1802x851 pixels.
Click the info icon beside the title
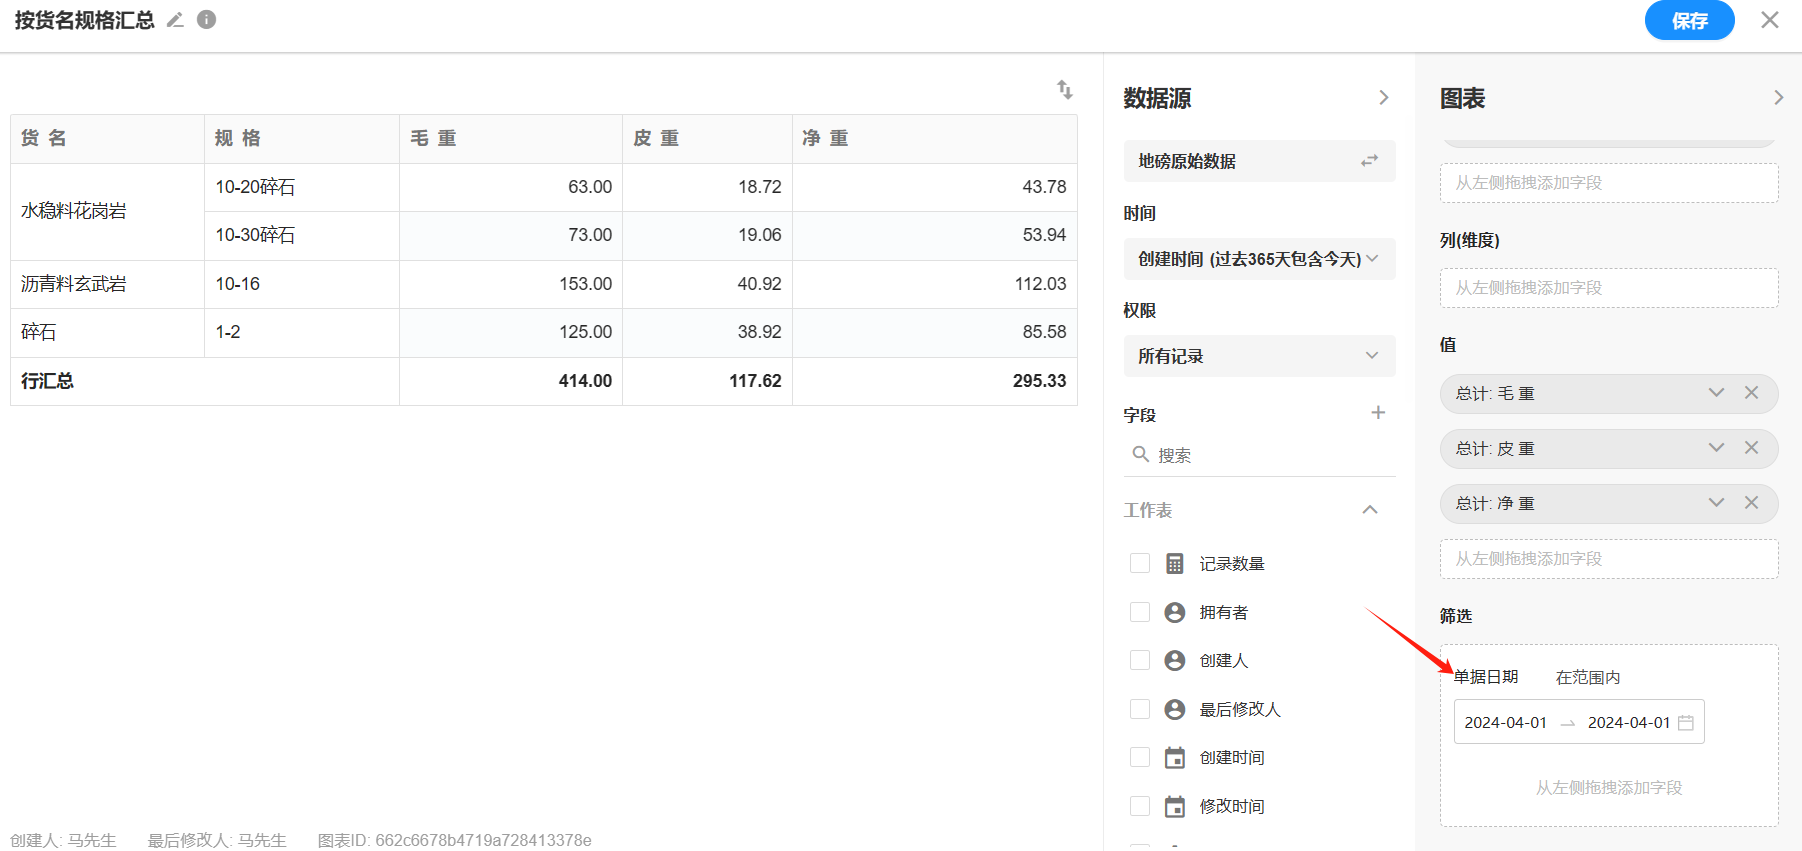click(x=207, y=20)
